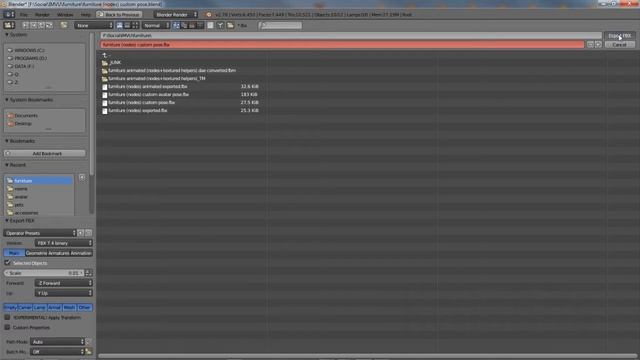
Task: Sort files alphabetically
Action: point(176,25)
